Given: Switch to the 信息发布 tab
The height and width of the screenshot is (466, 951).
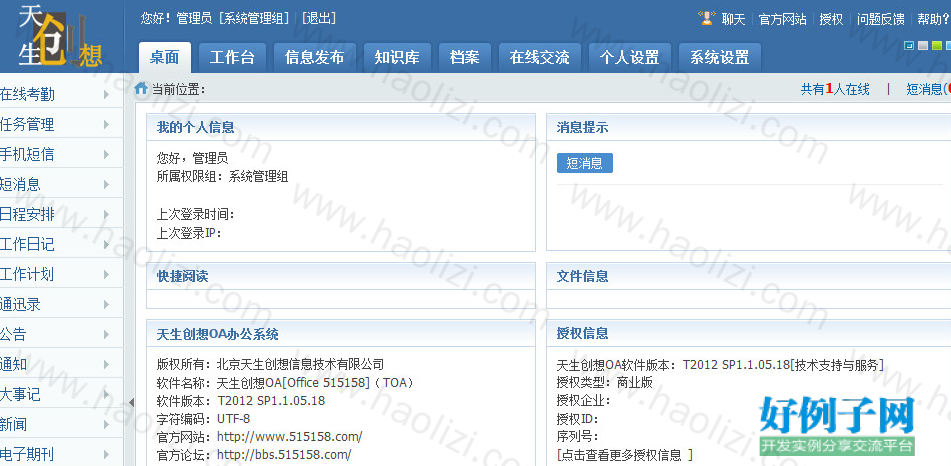Looking at the screenshot, I should [x=315, y=58].
